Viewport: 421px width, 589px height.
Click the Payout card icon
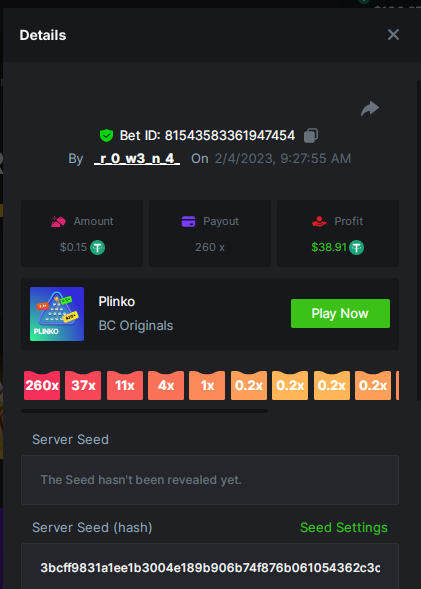click(188, 221)
